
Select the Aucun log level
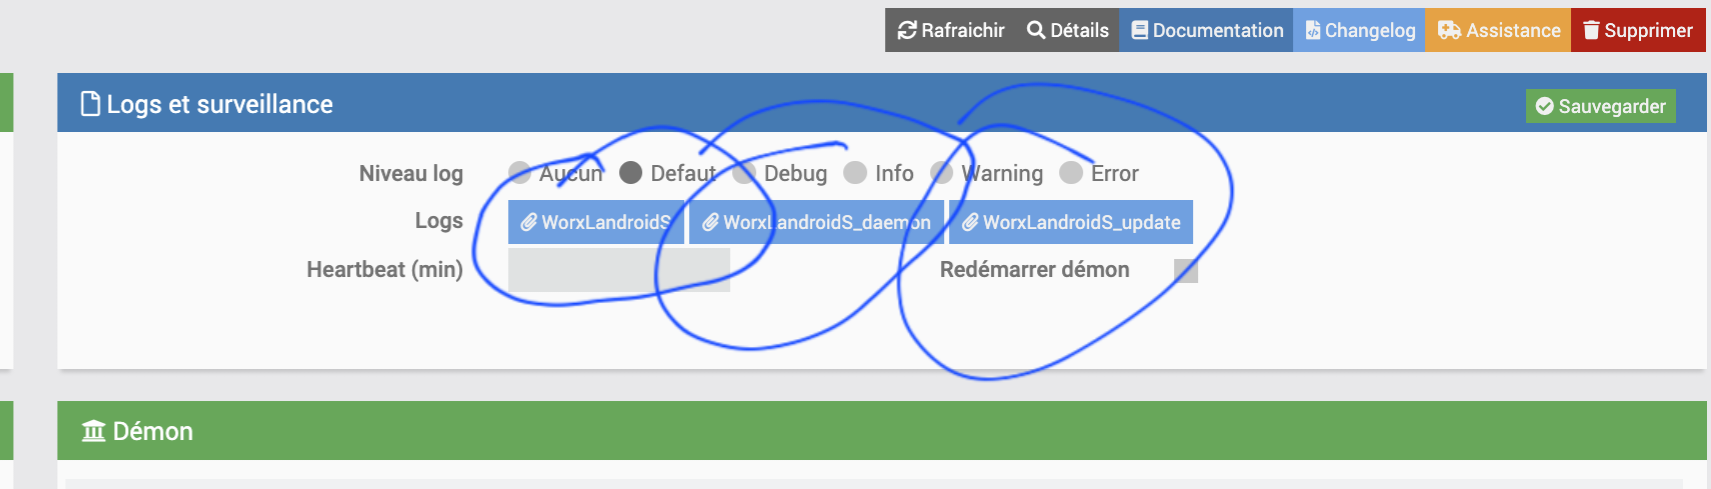(519, 173)
